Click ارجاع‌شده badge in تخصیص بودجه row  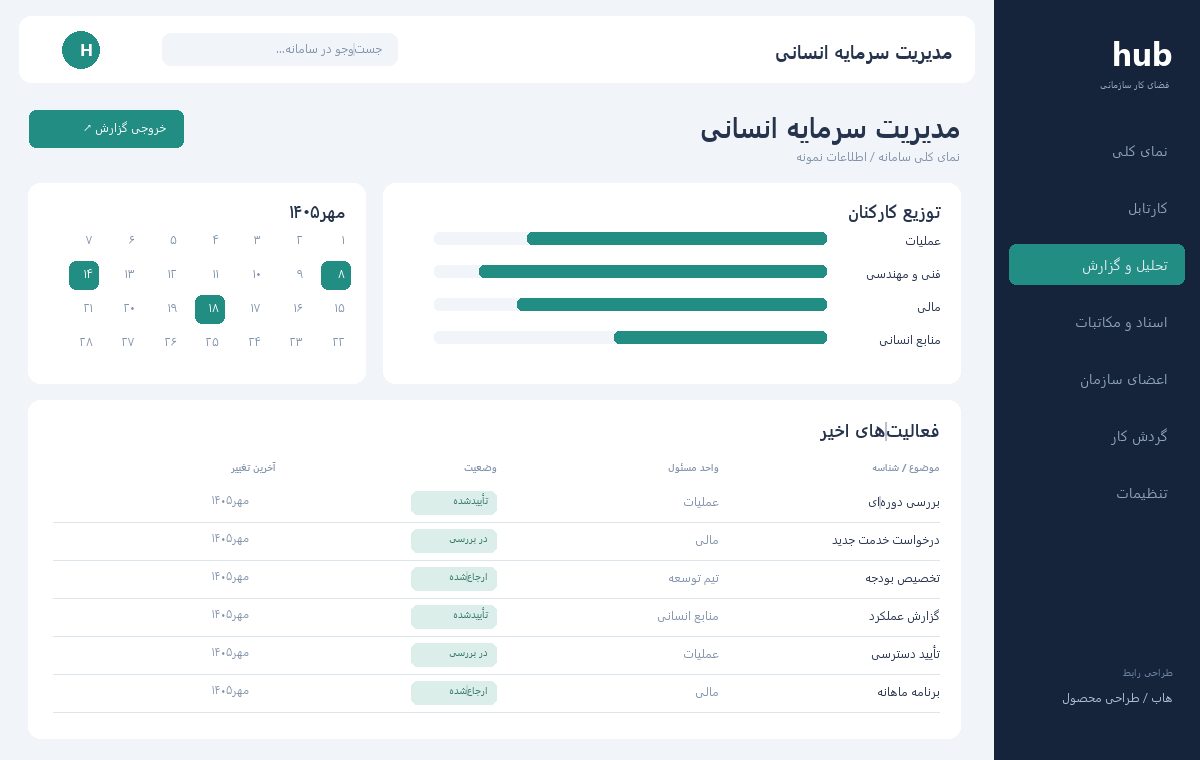point(454,579)
